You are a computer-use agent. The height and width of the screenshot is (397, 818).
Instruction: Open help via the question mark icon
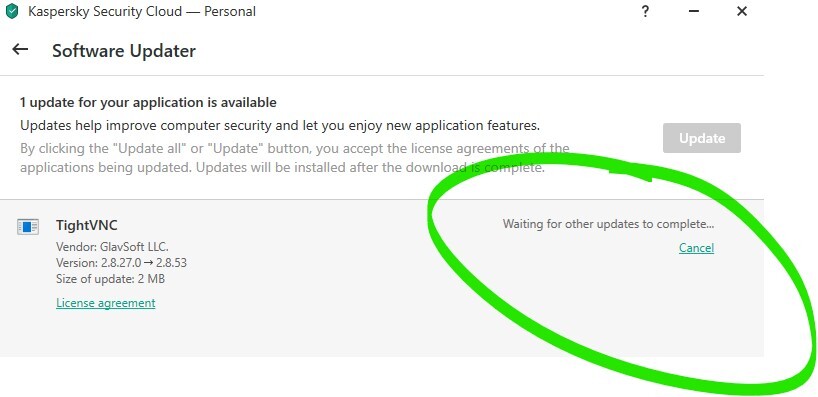point(645,11)
